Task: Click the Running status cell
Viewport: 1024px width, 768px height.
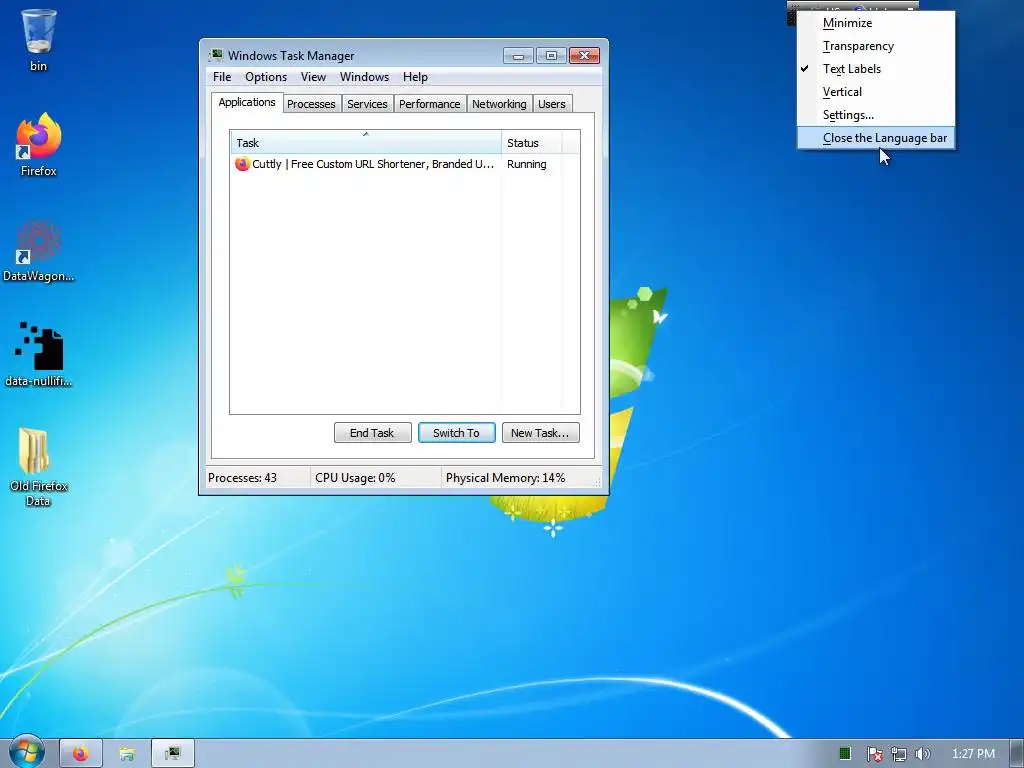Action: coord(526,164)
